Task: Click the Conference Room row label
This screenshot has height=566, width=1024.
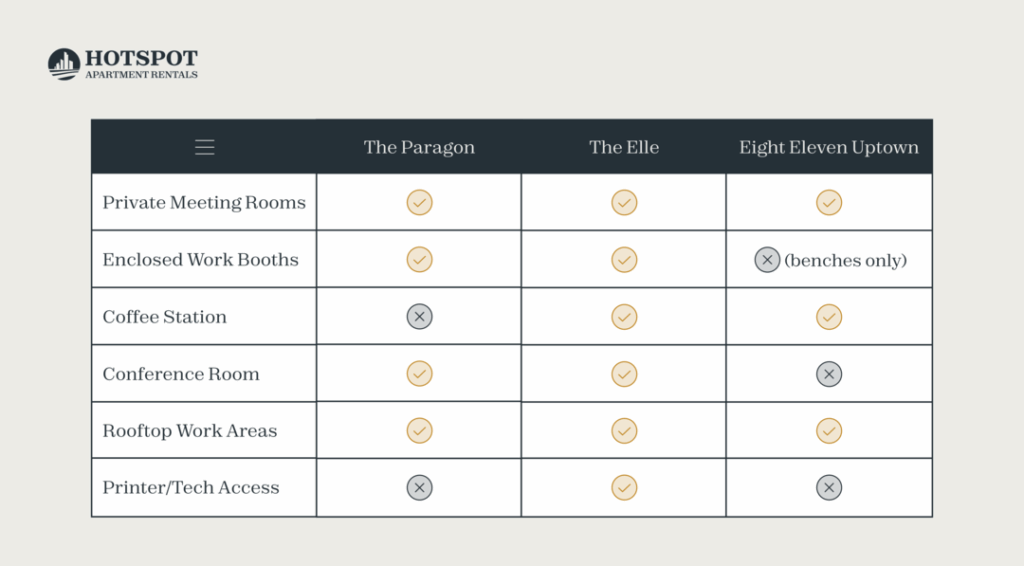Action: (x=181, y=374)
